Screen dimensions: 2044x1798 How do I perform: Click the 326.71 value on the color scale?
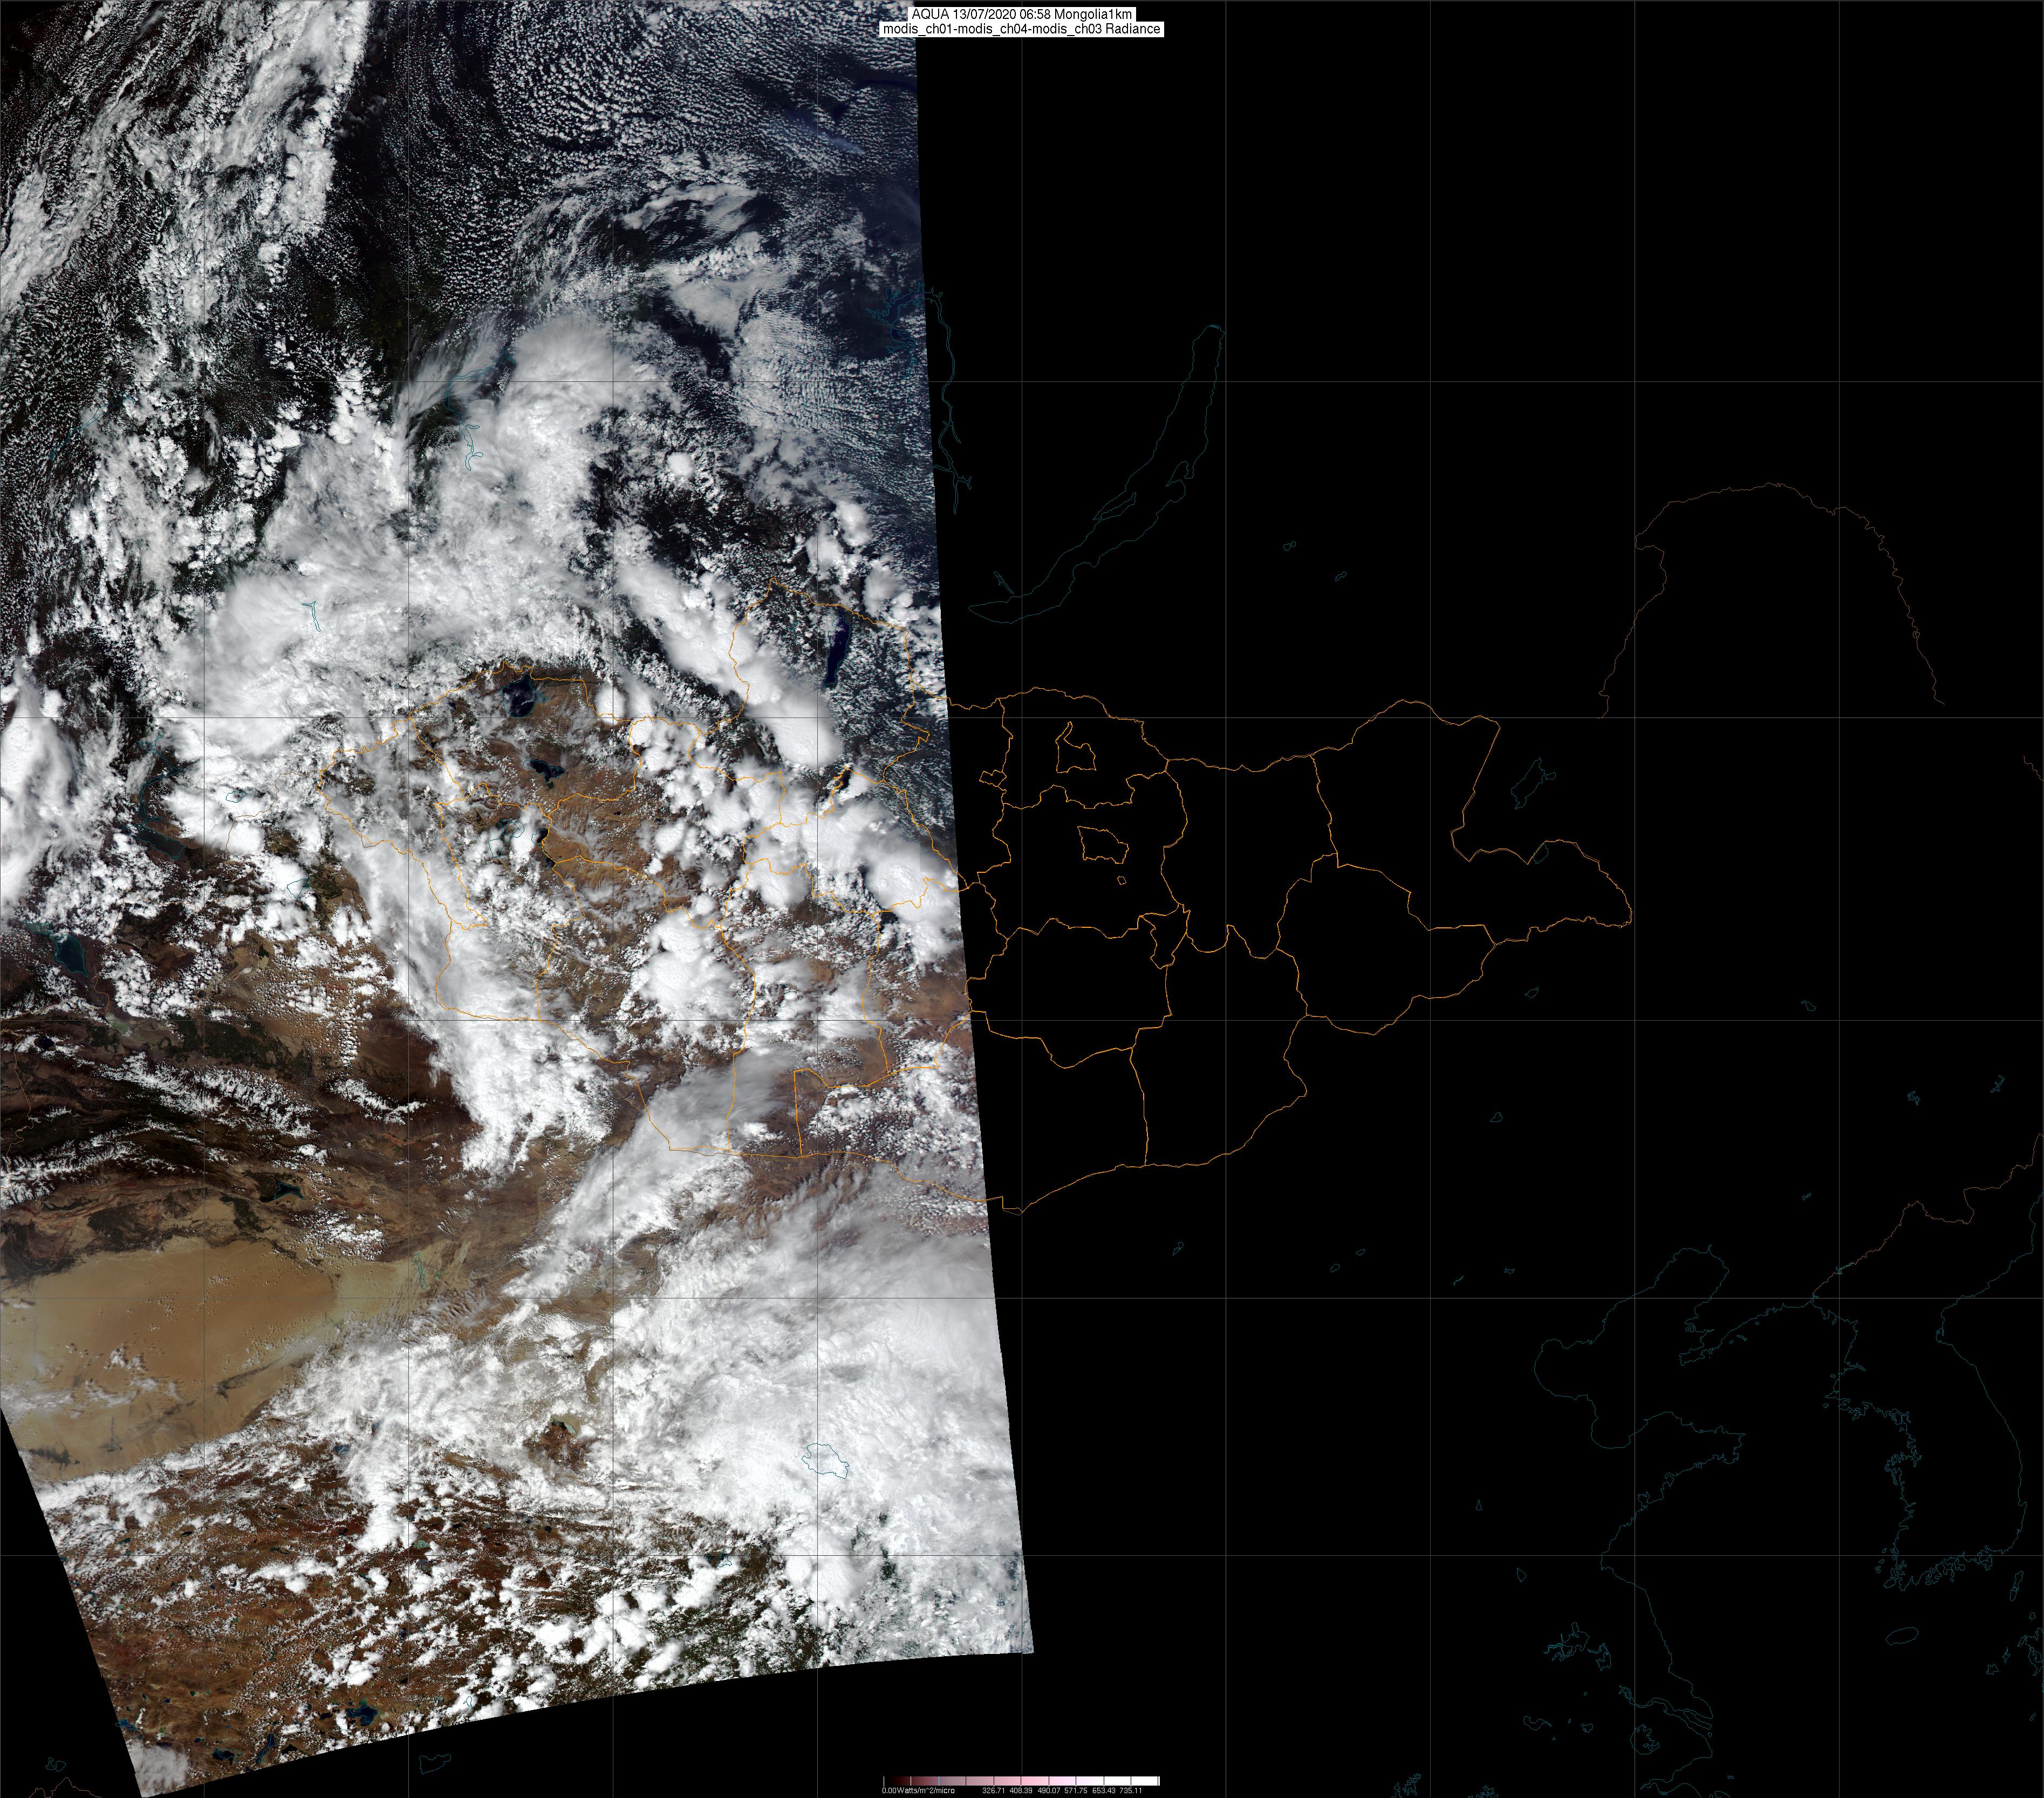tap(994, 1791)
